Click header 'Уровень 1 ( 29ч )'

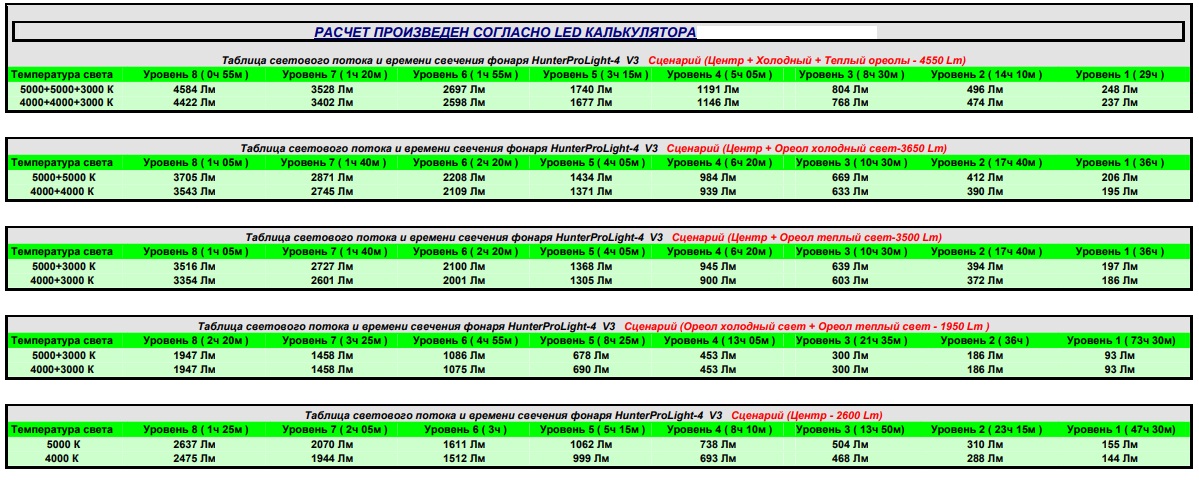[x=1121, y=74]
